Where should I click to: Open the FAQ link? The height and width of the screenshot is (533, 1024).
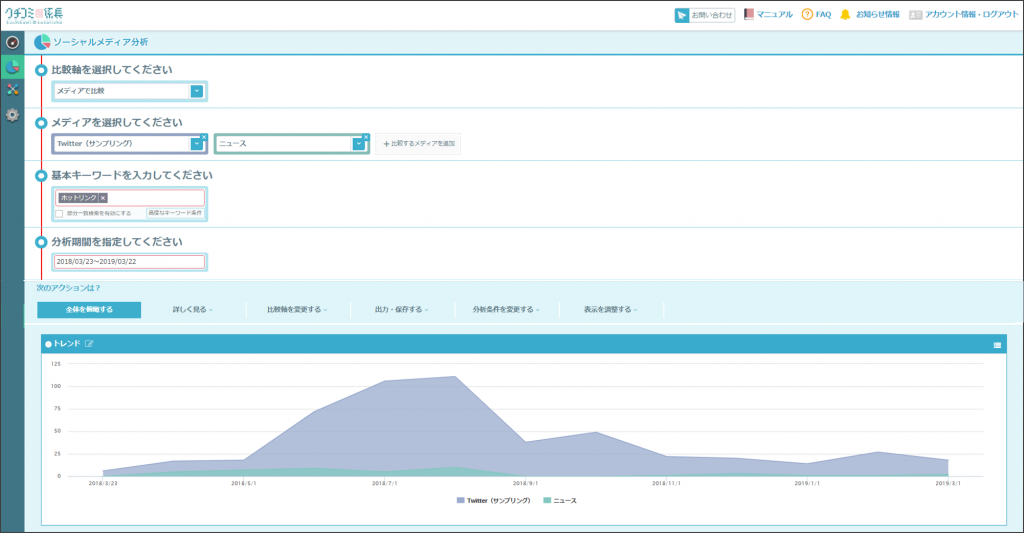823,14
